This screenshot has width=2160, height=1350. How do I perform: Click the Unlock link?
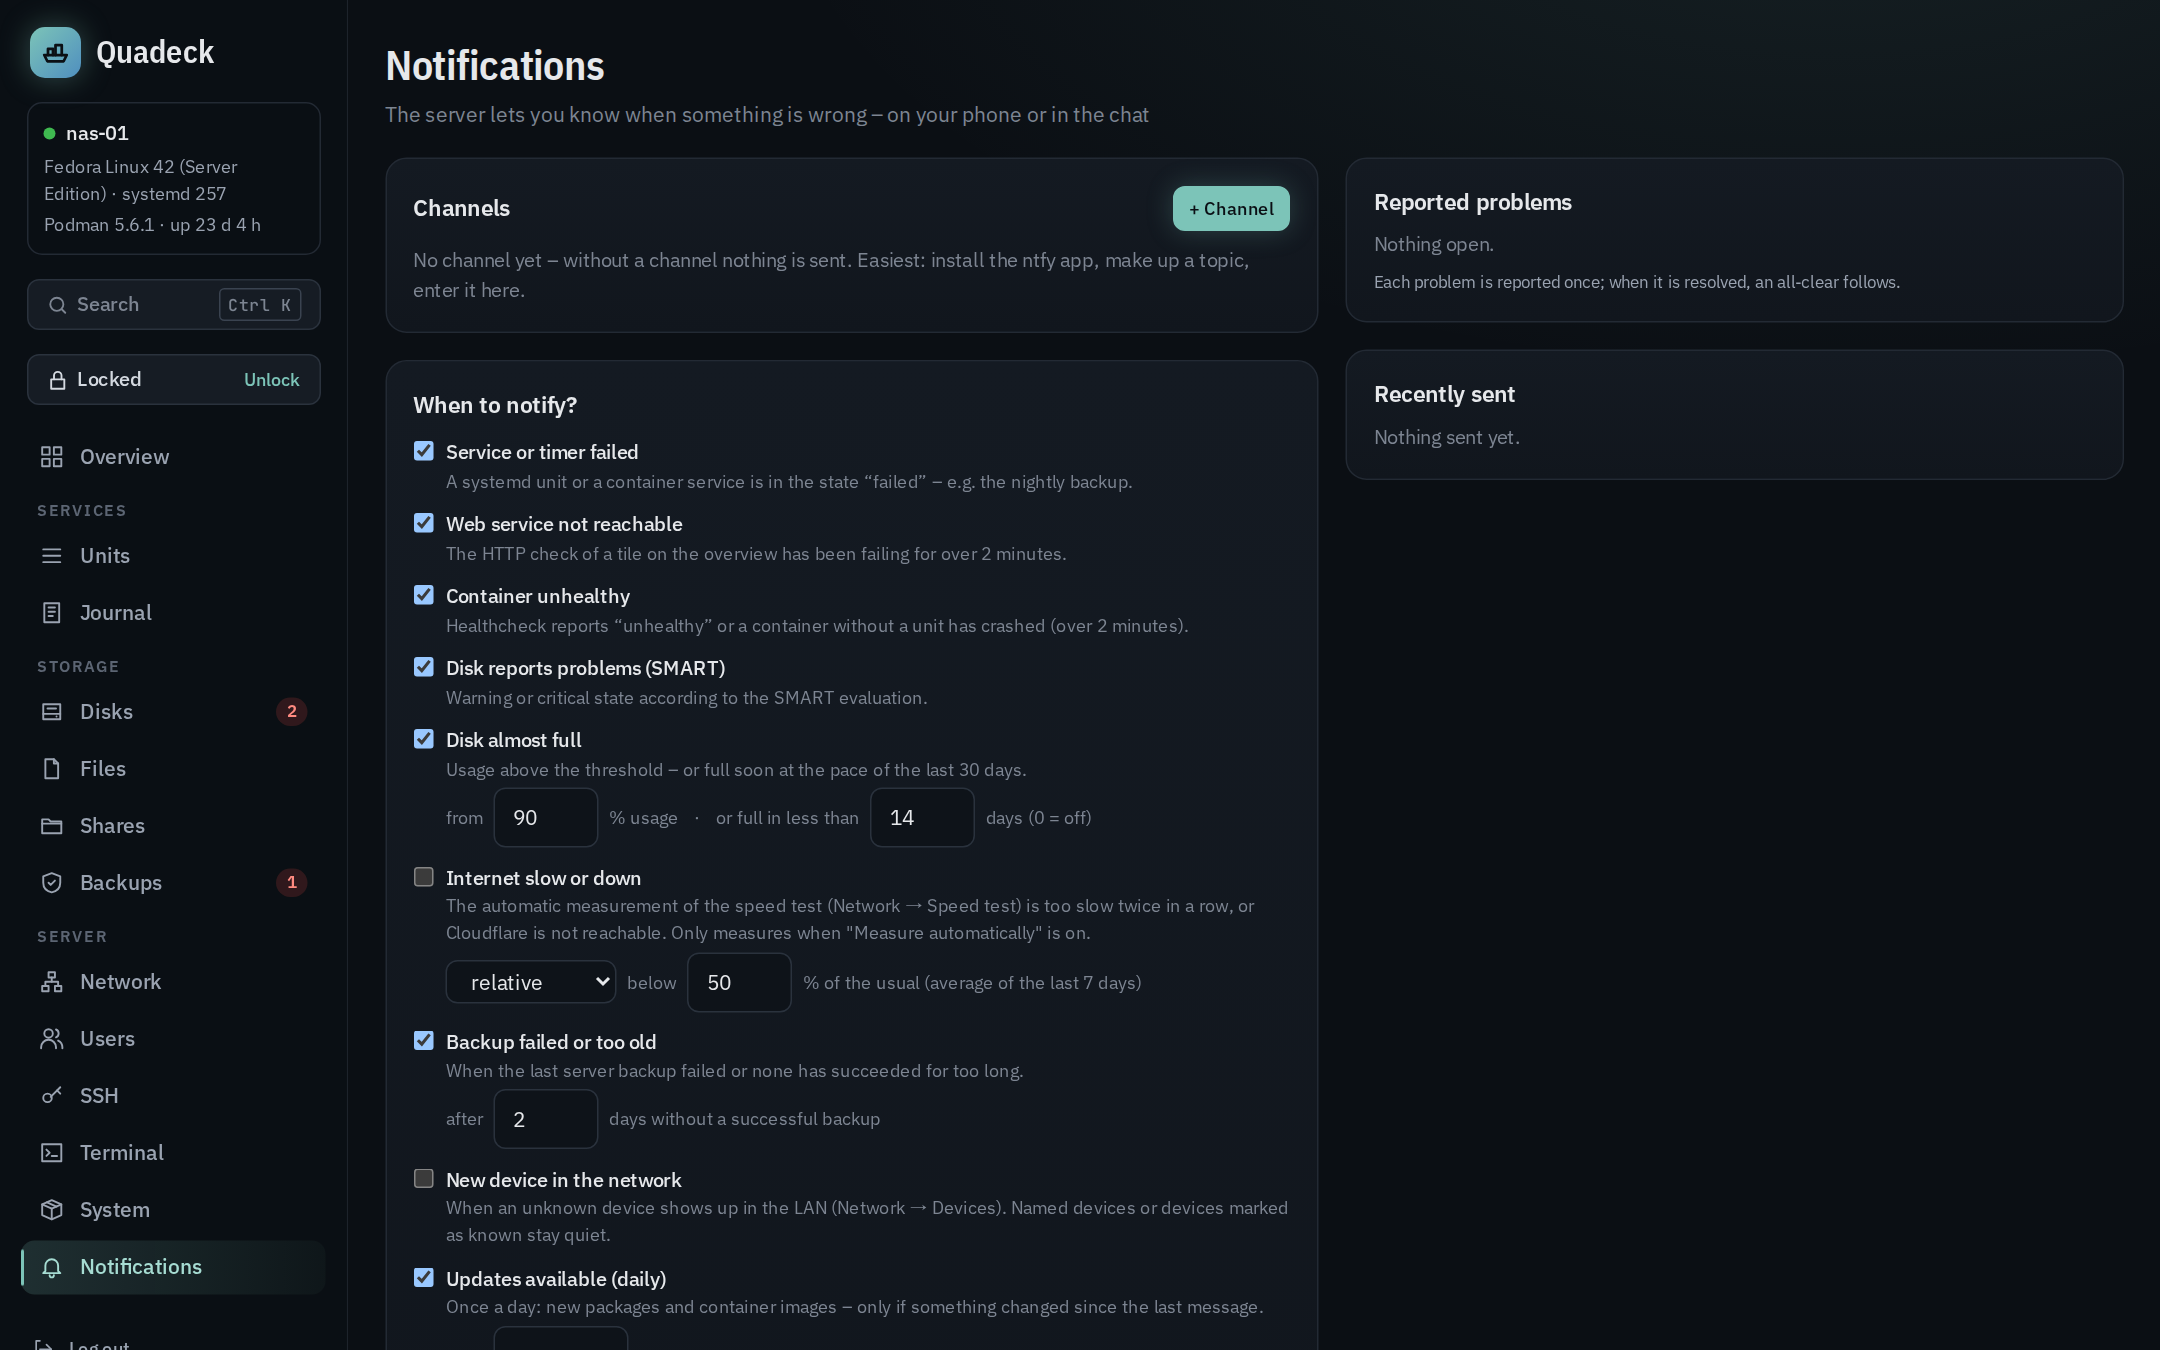click(x=272, y=380)
